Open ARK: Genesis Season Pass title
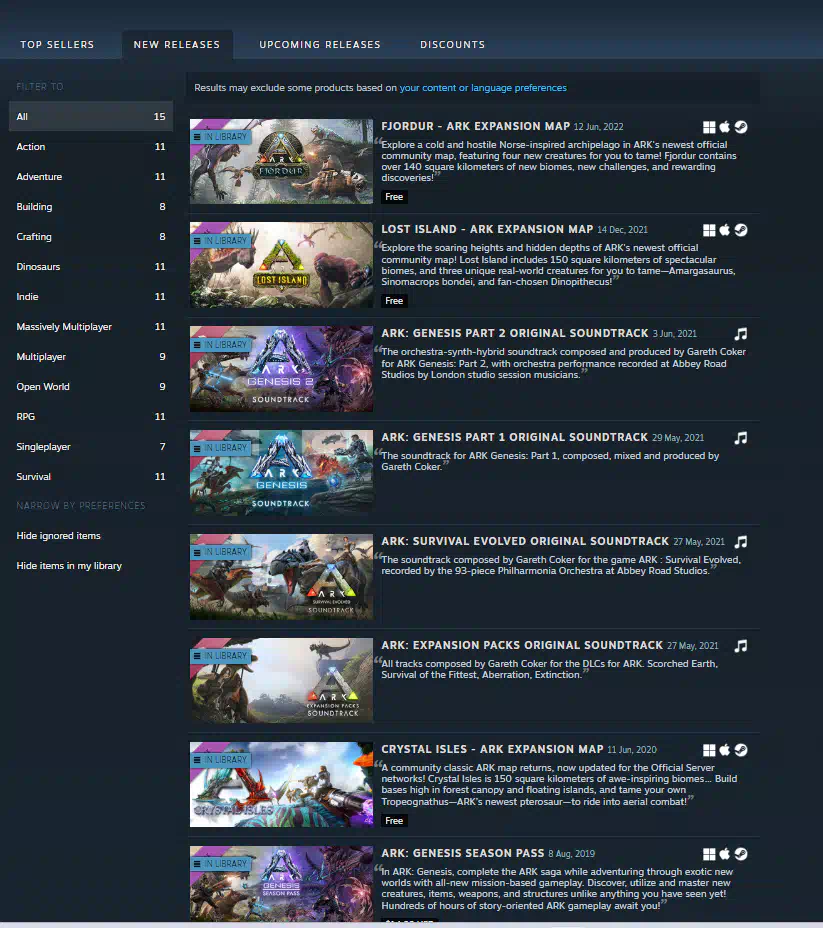The height and width of the screenshot is (928, 823). (x=463, y=853)
